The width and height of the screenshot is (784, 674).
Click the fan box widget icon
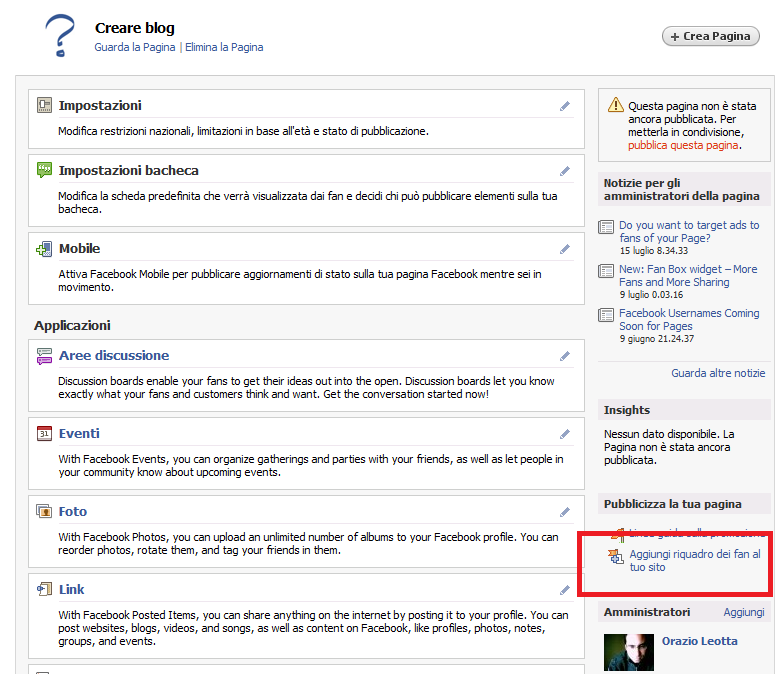pyautogui.click(x=616, y=556)
